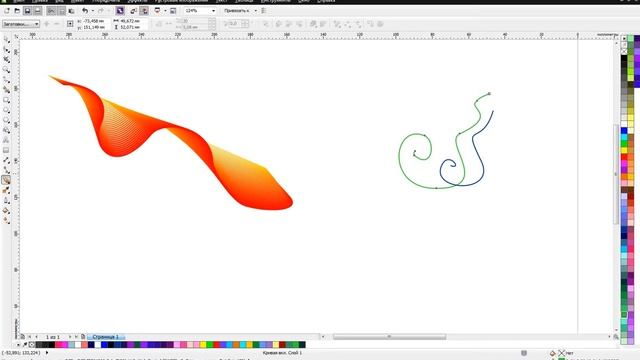Create a new document with New icon
The image size is (640, 360).
point(7,11)
